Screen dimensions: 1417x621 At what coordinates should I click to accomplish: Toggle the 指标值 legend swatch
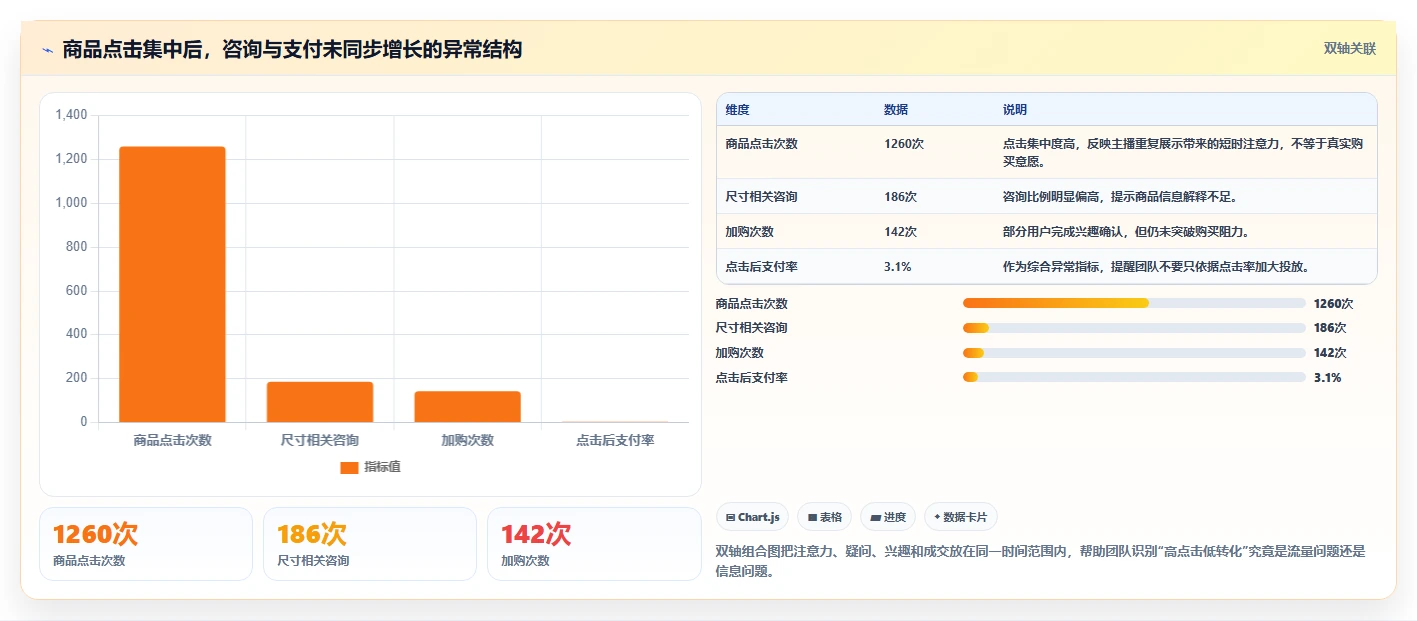[x=349, y=467]
